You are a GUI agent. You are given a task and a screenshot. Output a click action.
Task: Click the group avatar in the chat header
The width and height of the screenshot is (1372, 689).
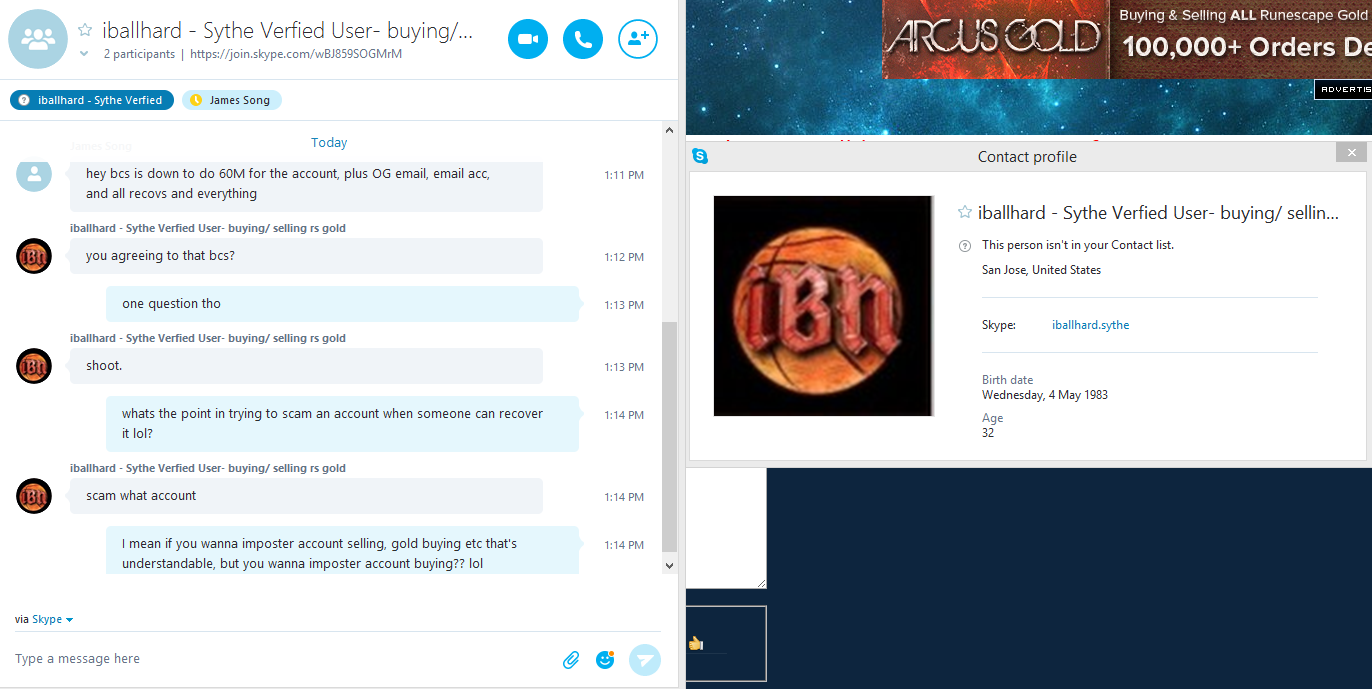pyautogui.click(x=38, y=39)
